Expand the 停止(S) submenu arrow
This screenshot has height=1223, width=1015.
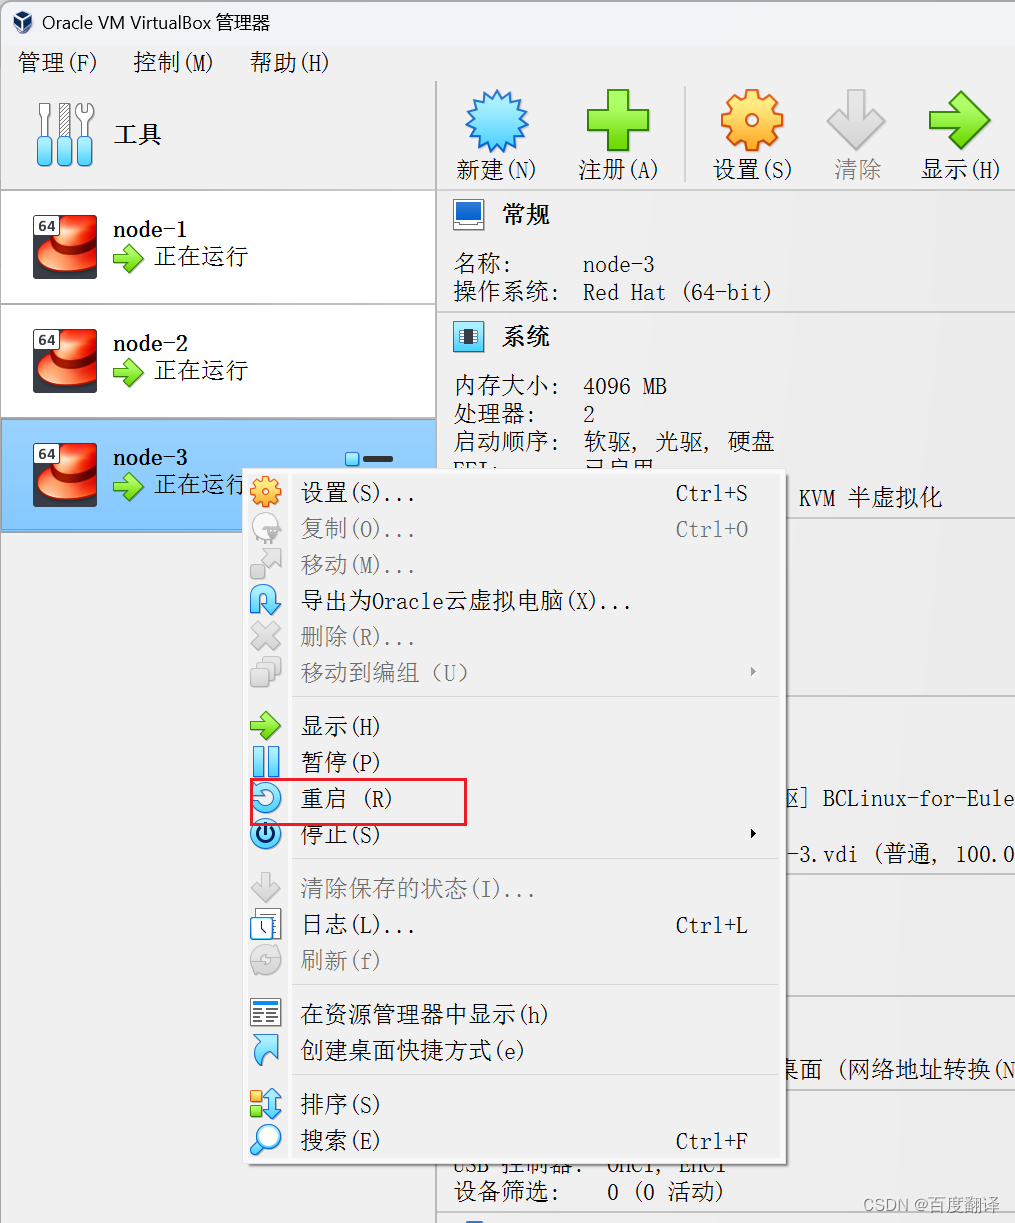[753, 834]
